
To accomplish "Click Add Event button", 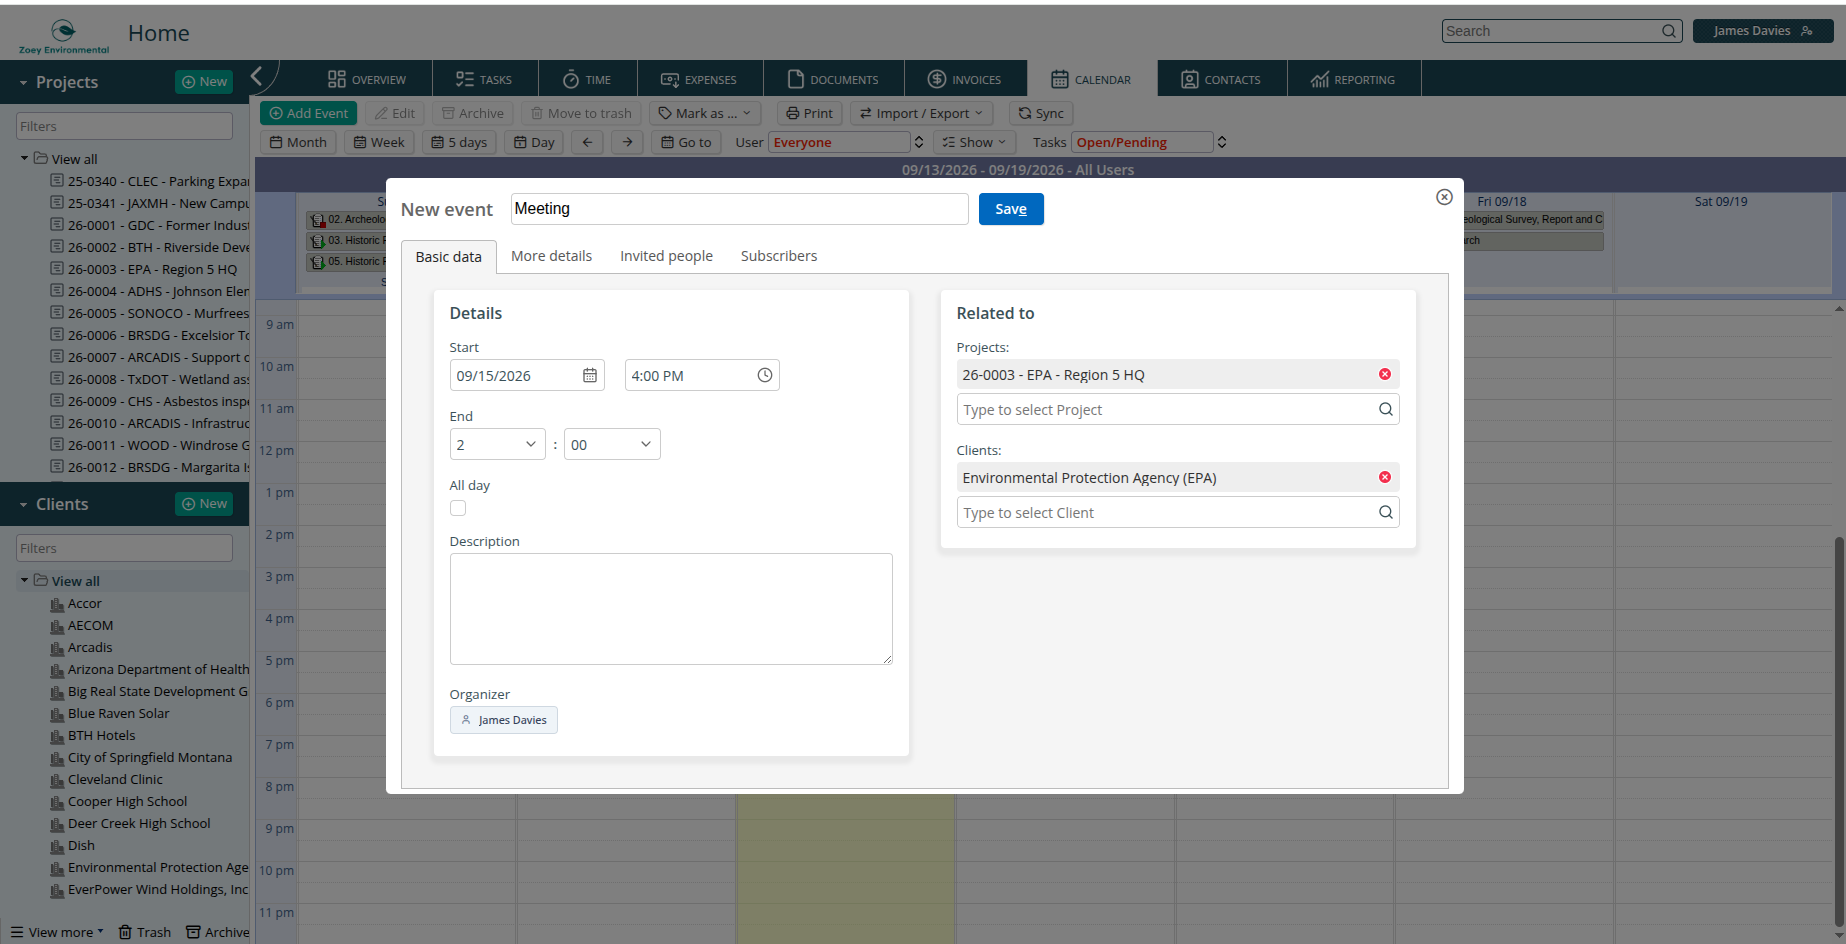I will [x=309, y=113].
